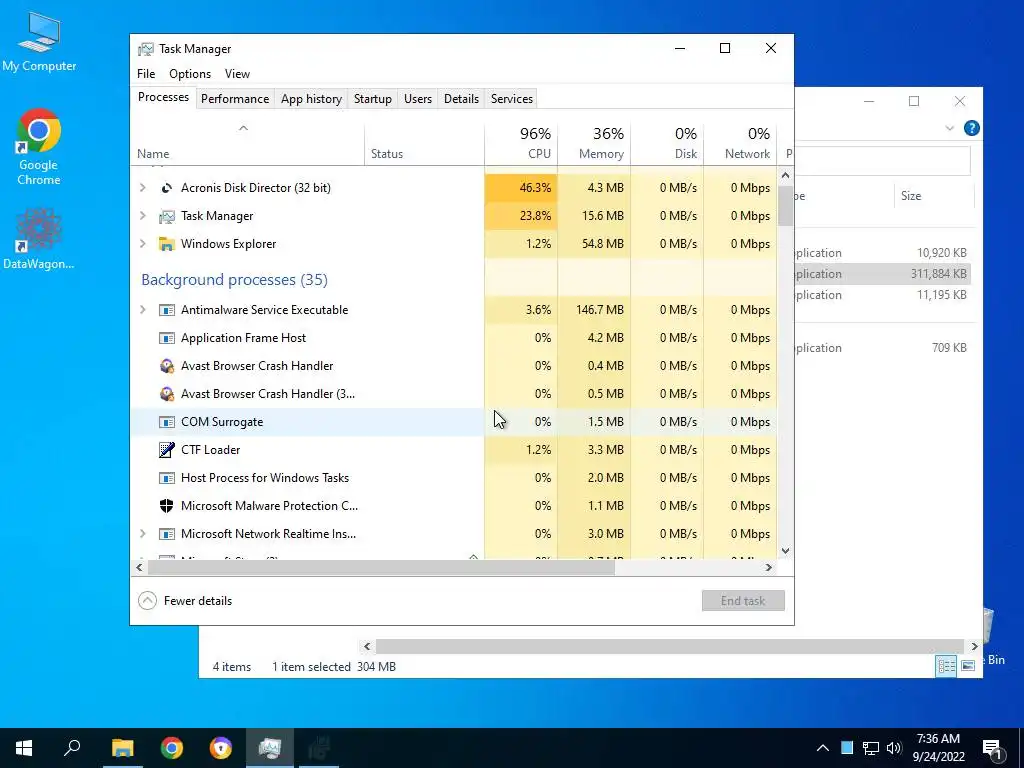This screenshot has height=768, width=1024.
Task: Switch Explorer window to large icons view
Action: (968, 665)
